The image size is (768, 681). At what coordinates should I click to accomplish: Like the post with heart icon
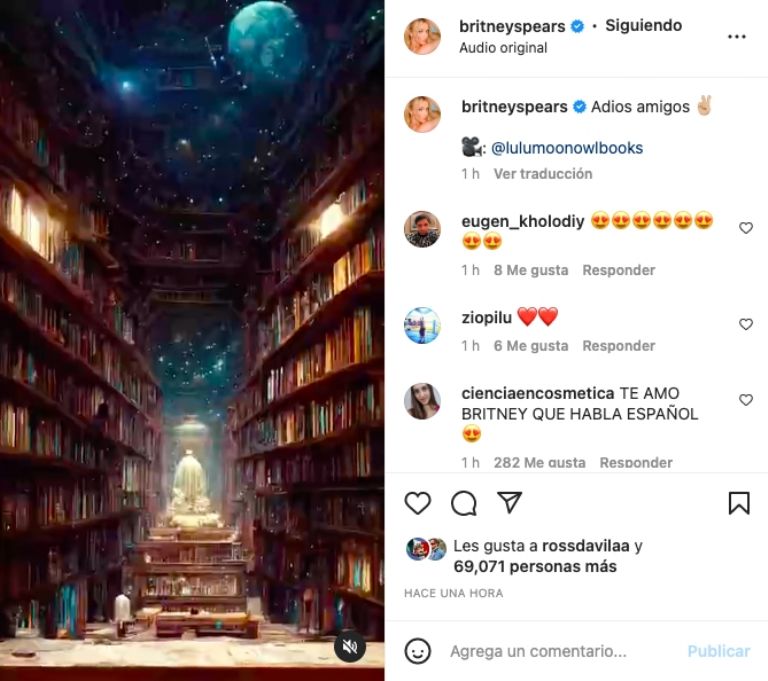417,503
